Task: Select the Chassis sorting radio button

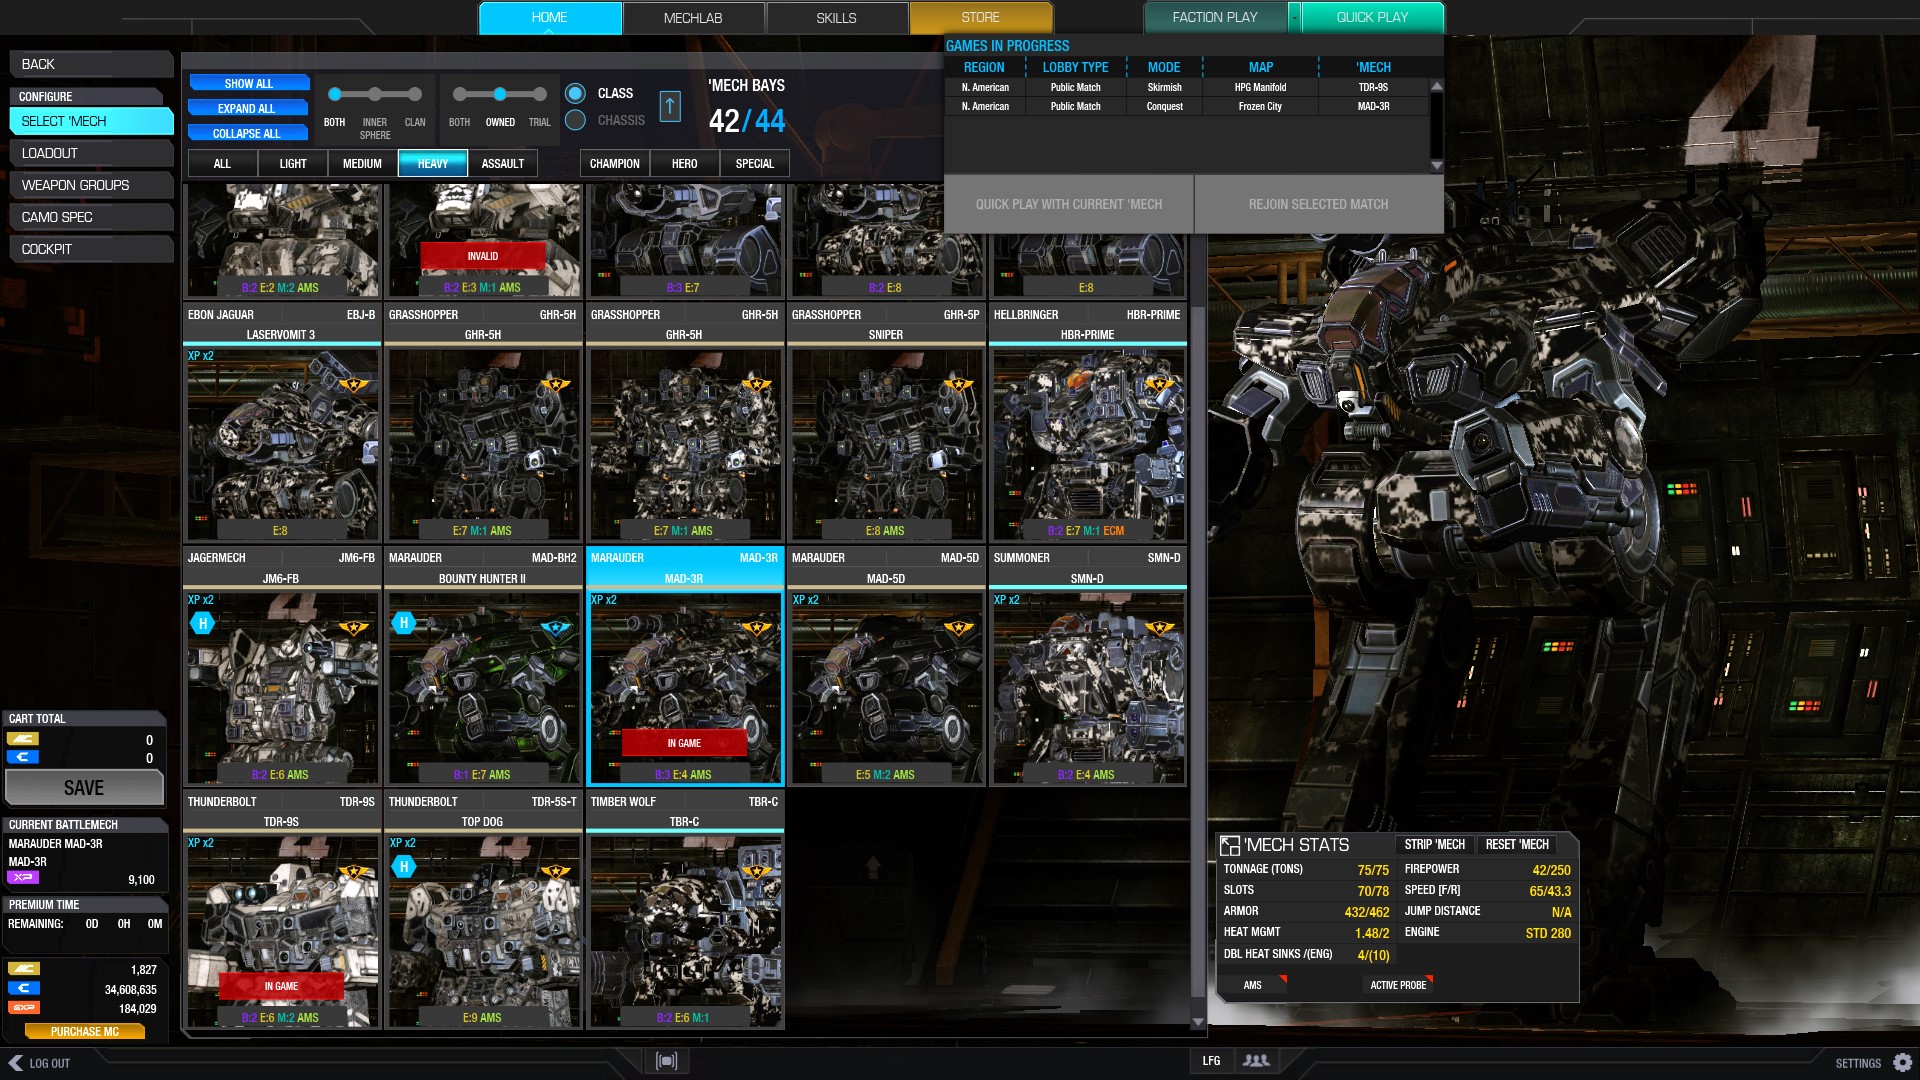Action: 575,120
